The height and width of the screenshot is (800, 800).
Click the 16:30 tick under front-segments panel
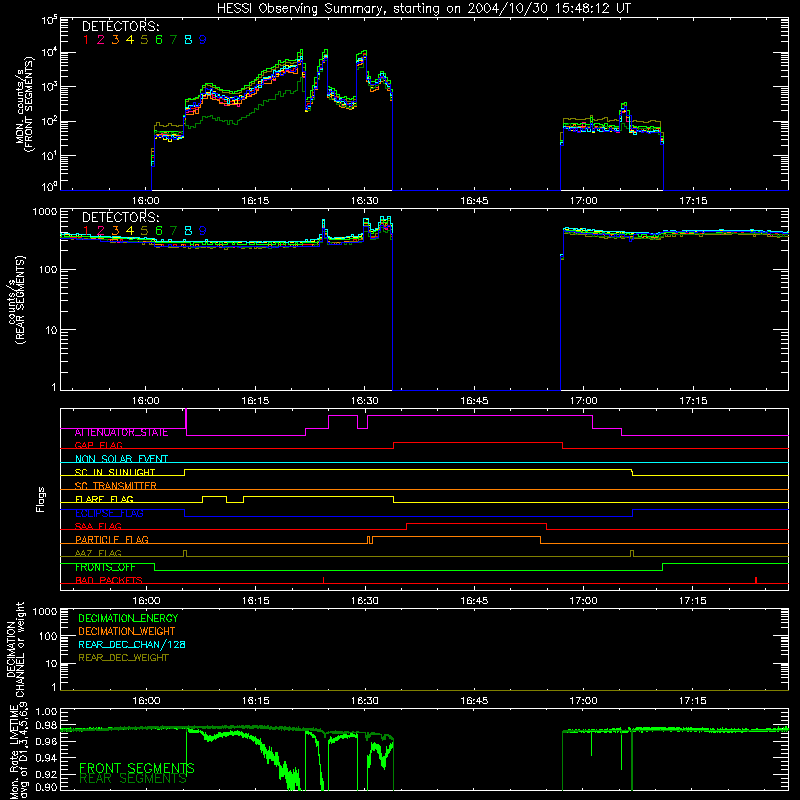[365, 201]
